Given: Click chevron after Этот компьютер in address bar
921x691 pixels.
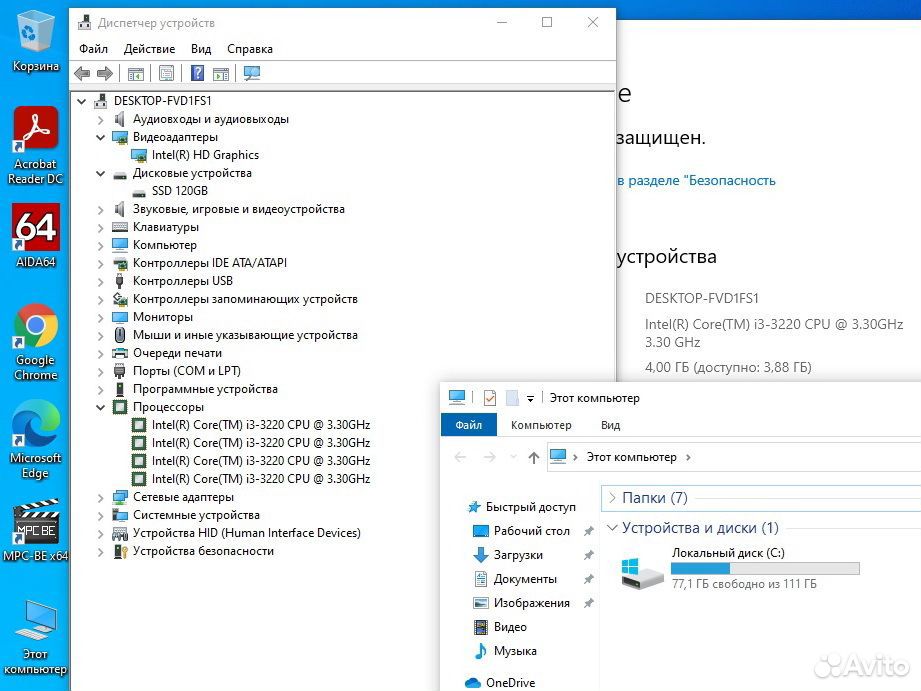Looking at the screenshot, I should coord(688,457).
